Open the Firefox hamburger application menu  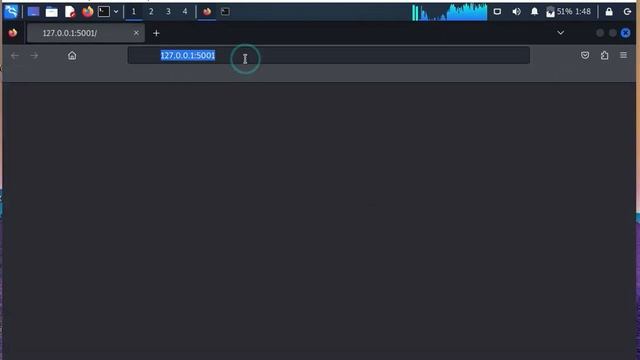623,55
